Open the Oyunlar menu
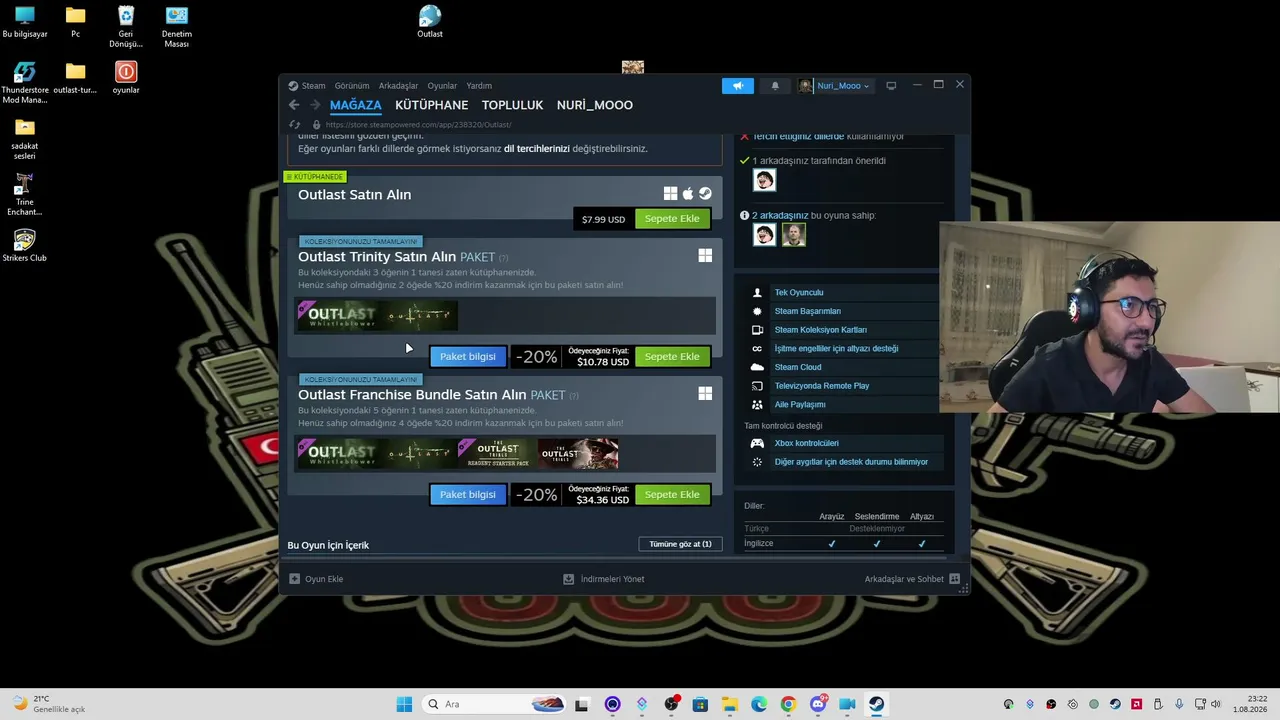 point(442,86)
